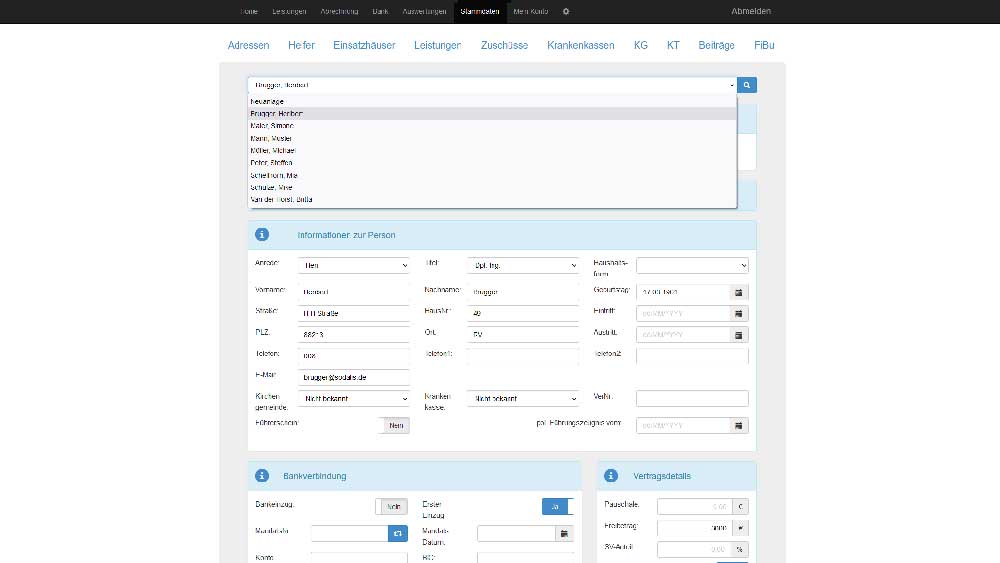Click info icon beside Bankverbindung
Viewport: 1000px width, 563px height.
[262, 476]
